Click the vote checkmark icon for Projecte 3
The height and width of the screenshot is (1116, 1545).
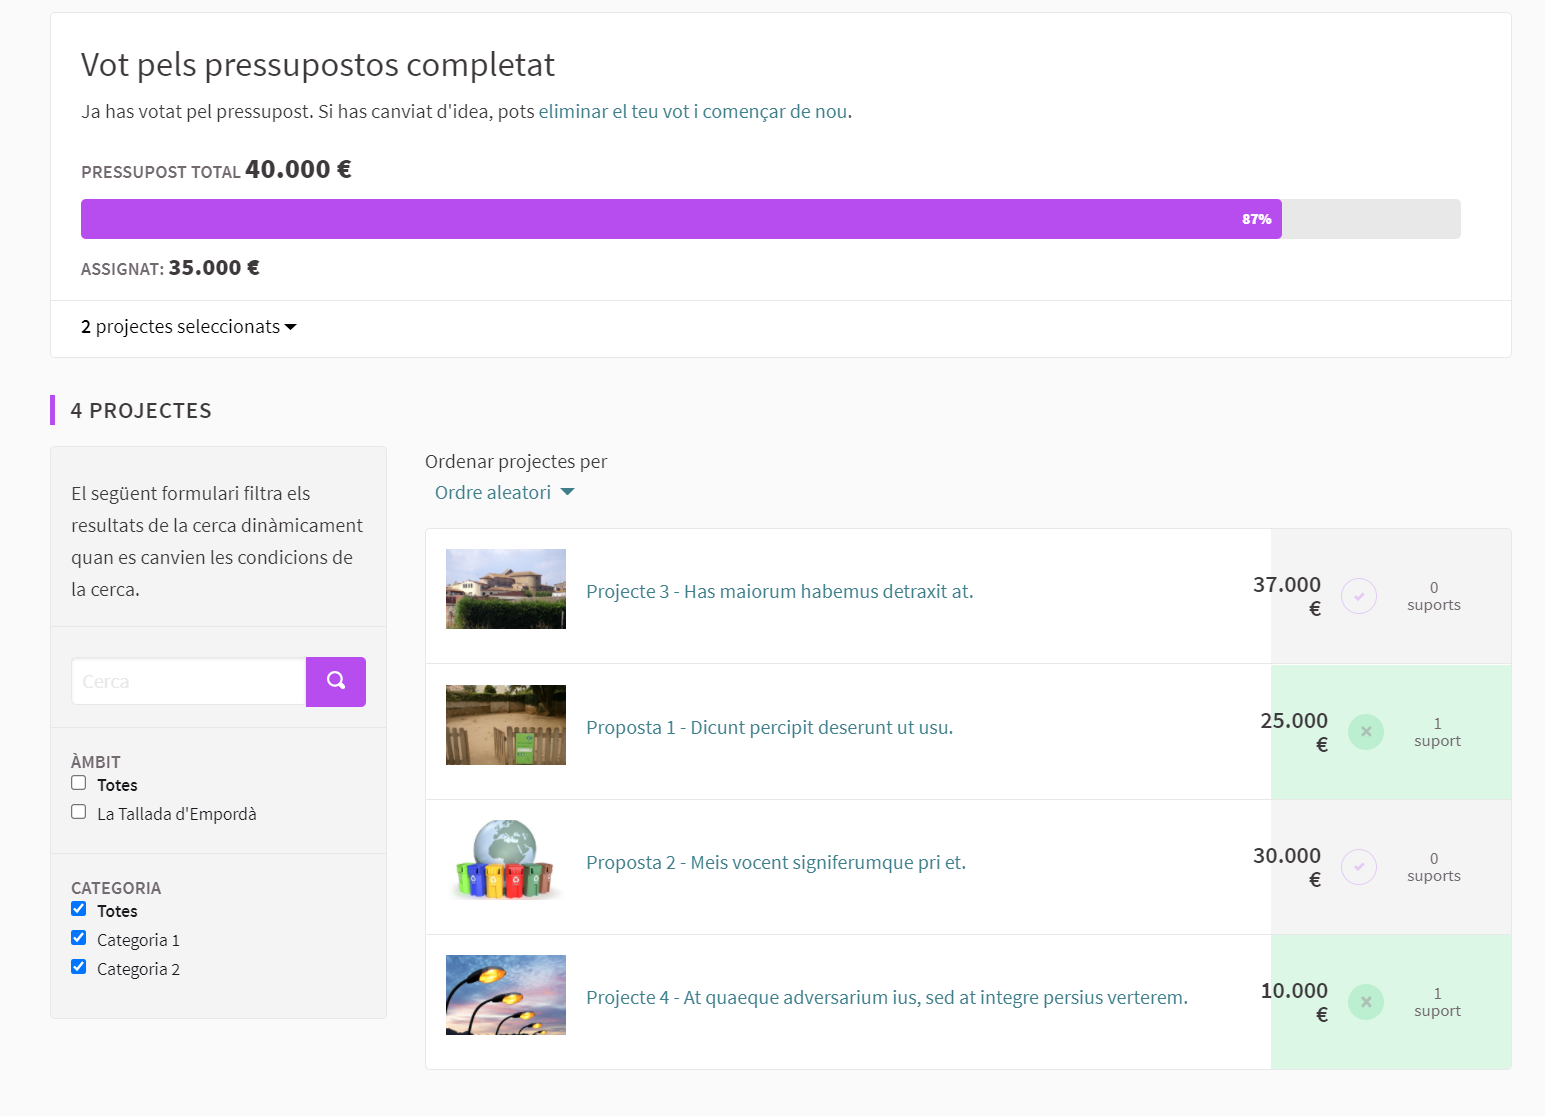click(1359, 596)
